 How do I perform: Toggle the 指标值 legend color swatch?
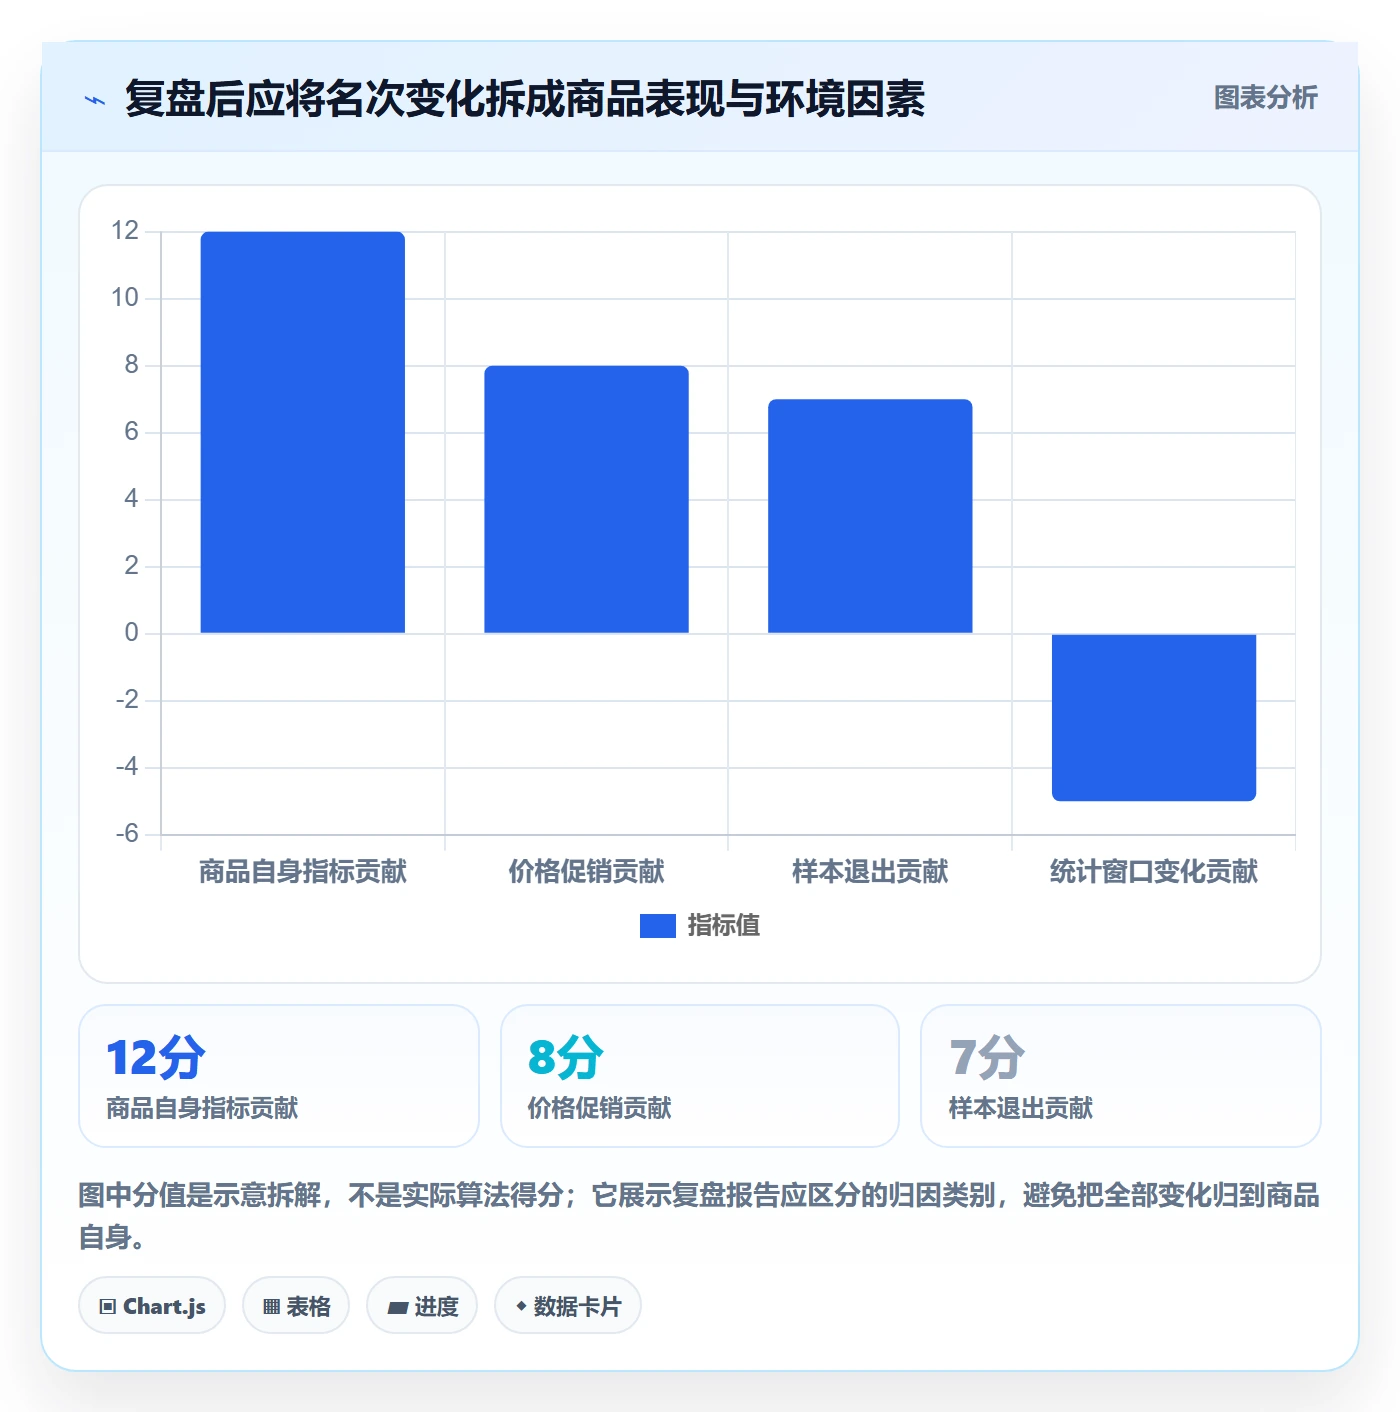658,926
